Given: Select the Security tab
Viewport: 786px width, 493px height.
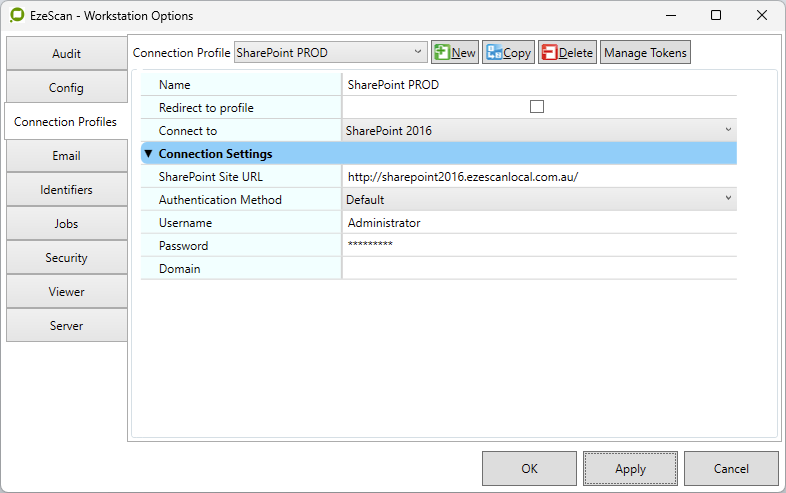Looking at the screenshot, I should click(x=66, y=258).
